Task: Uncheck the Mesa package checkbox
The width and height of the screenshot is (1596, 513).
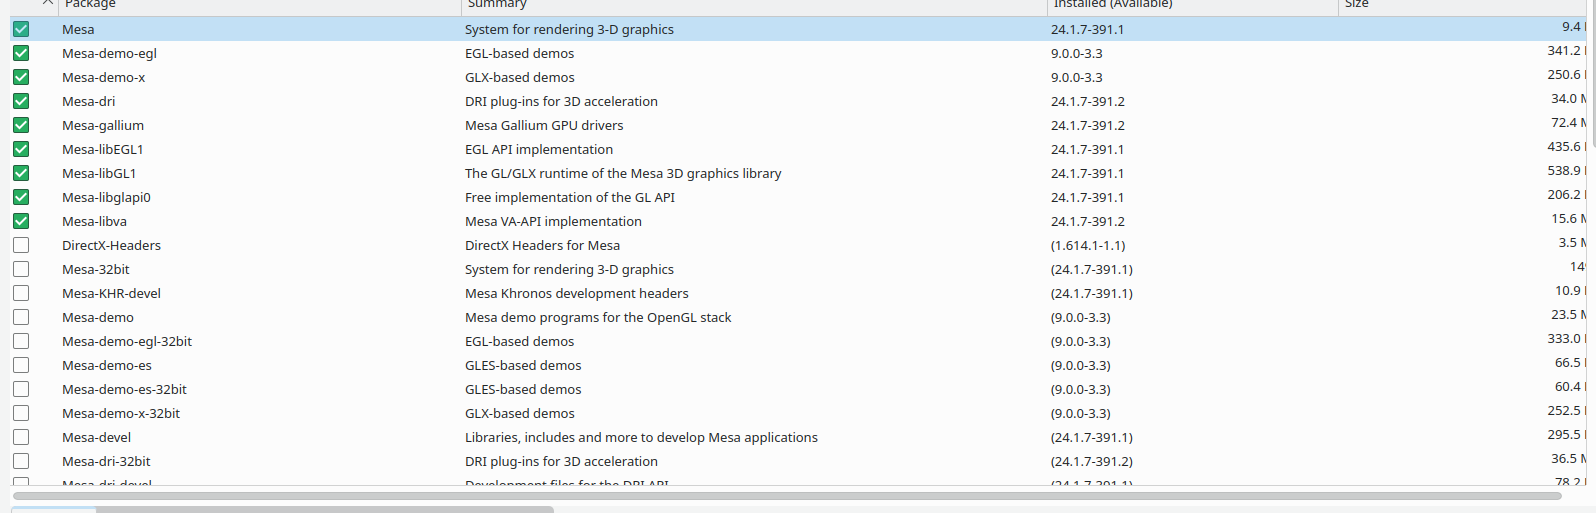Action: pos(21,29)
